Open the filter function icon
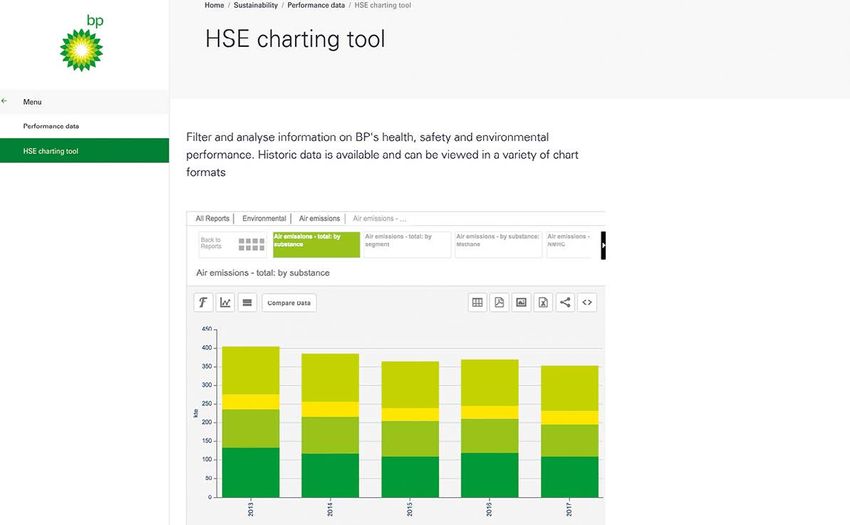 203,302
